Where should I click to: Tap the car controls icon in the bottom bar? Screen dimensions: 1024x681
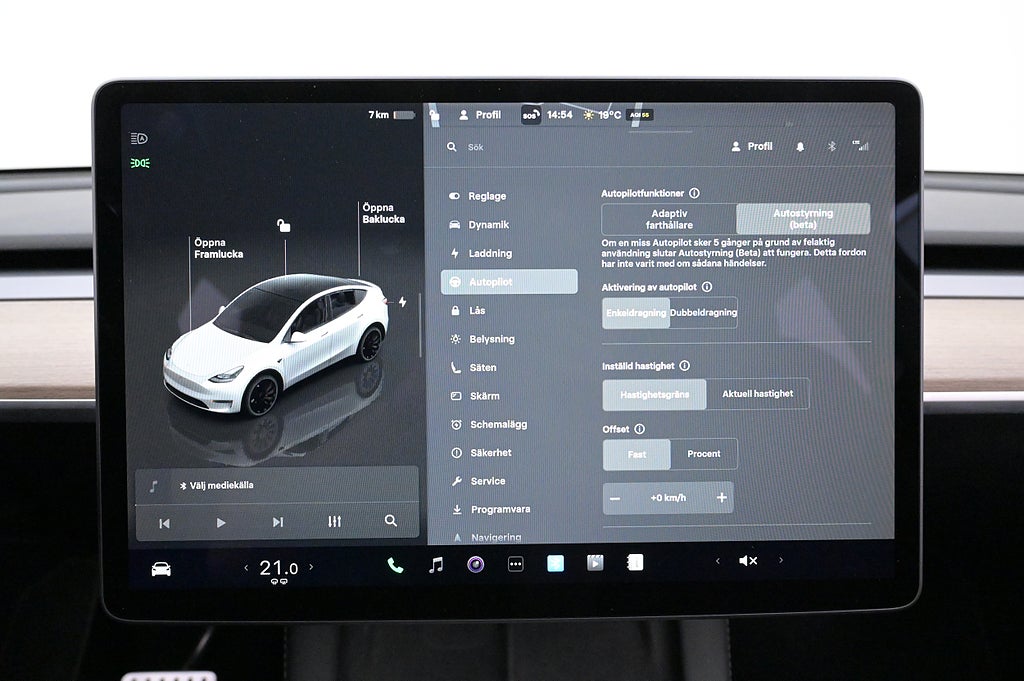161,569
